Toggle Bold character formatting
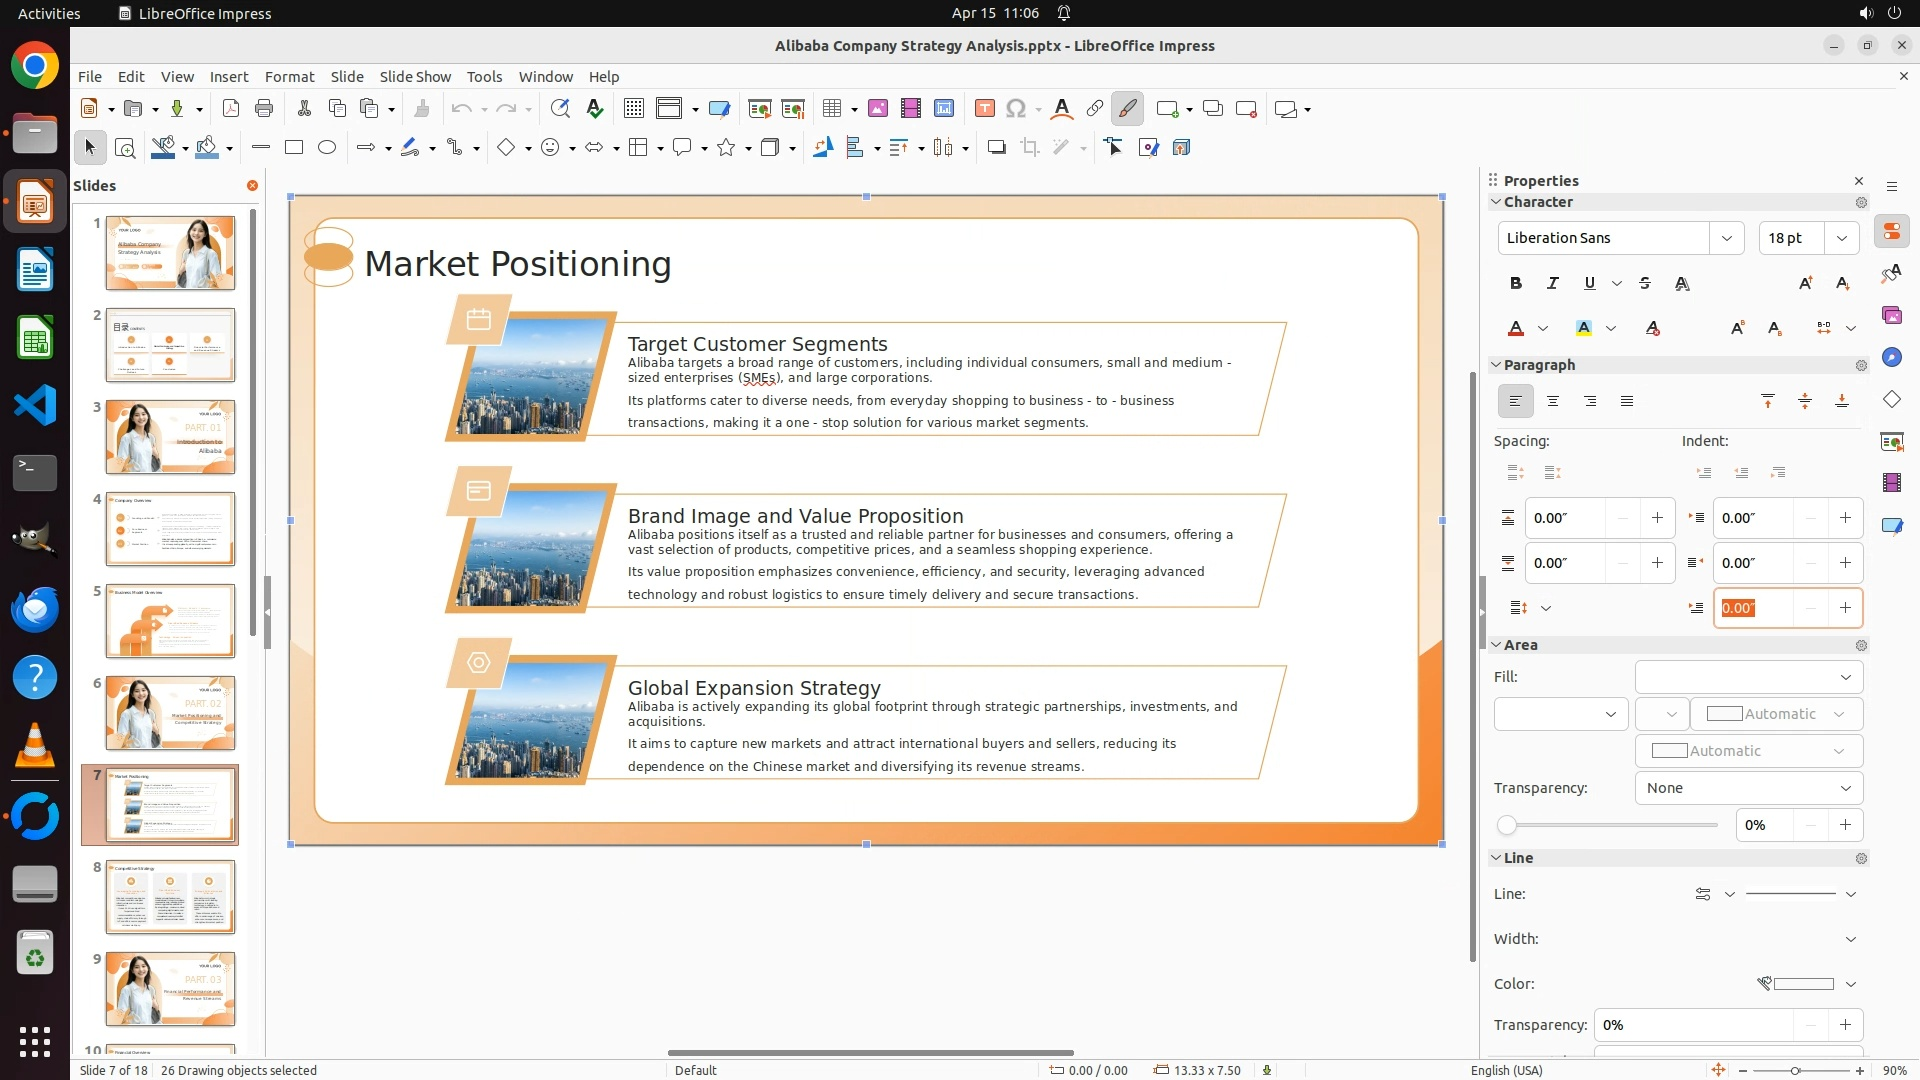The height and width of the screenshot is (1080, 1920). (x=1516, y=283)
